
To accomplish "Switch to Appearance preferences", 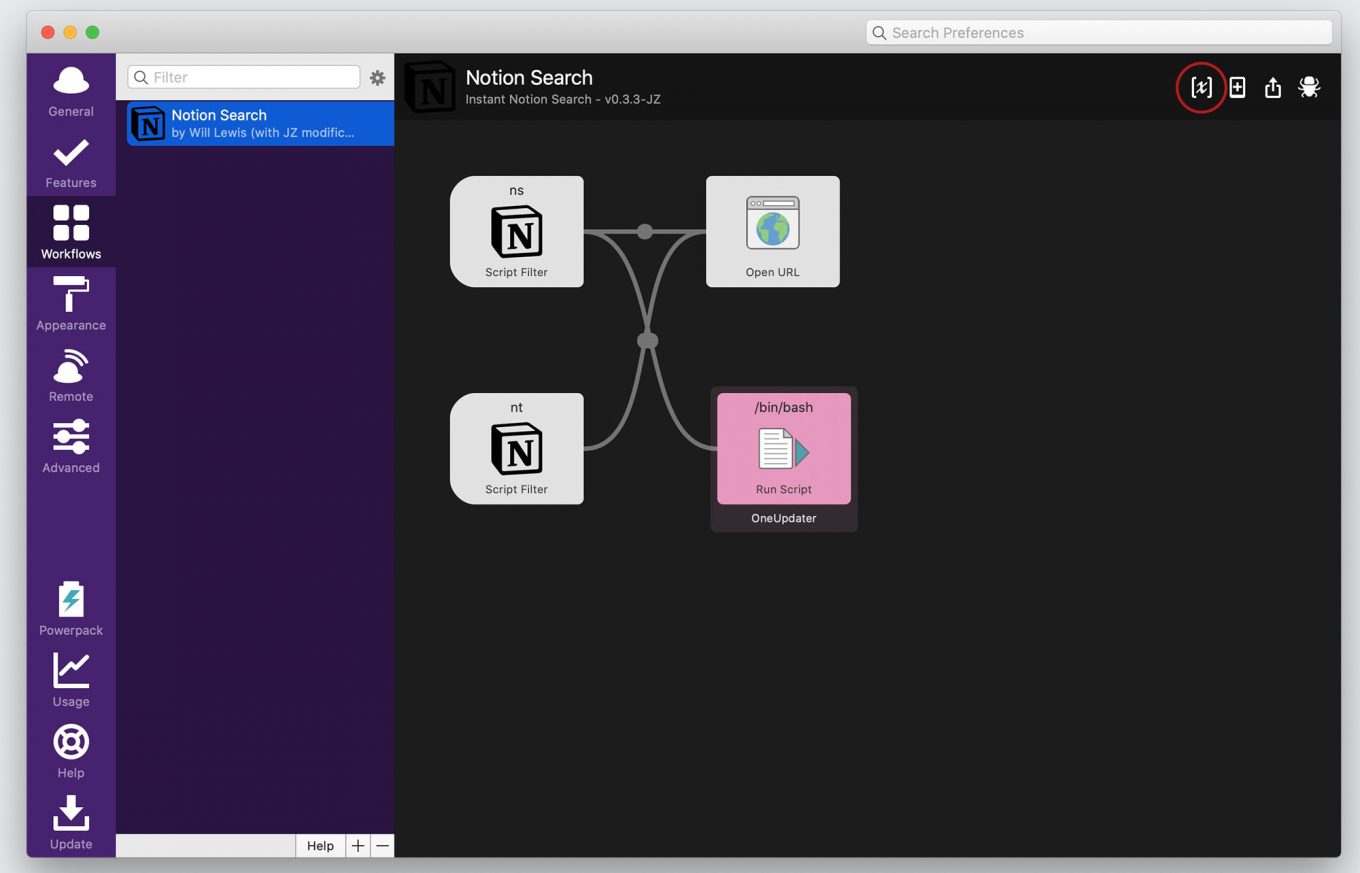I will 70,303.
